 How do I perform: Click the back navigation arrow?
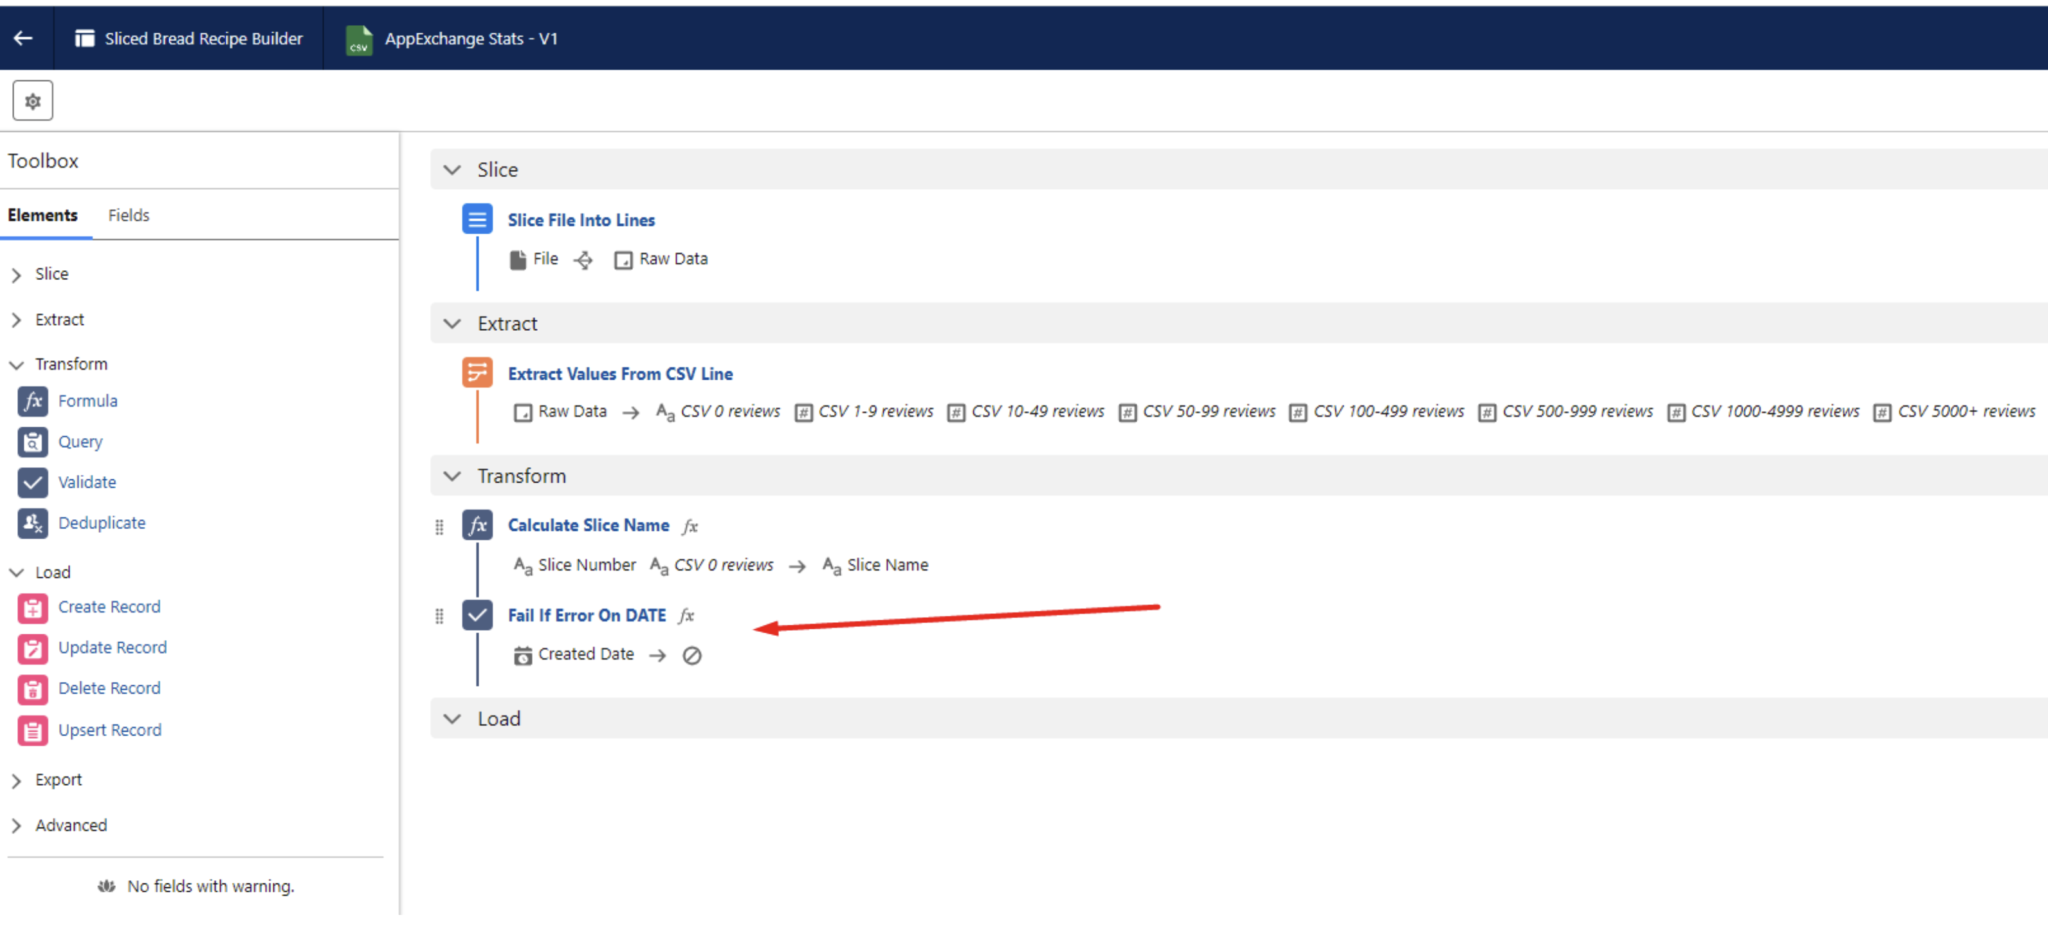[23, 37]
